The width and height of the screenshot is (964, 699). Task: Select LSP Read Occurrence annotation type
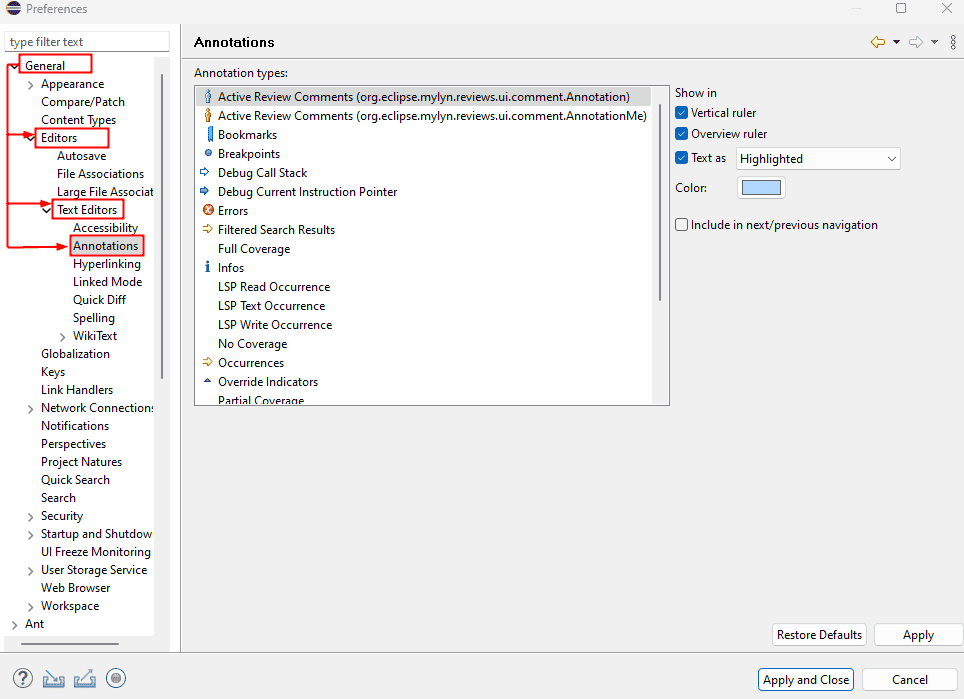(x=274, y=286)
